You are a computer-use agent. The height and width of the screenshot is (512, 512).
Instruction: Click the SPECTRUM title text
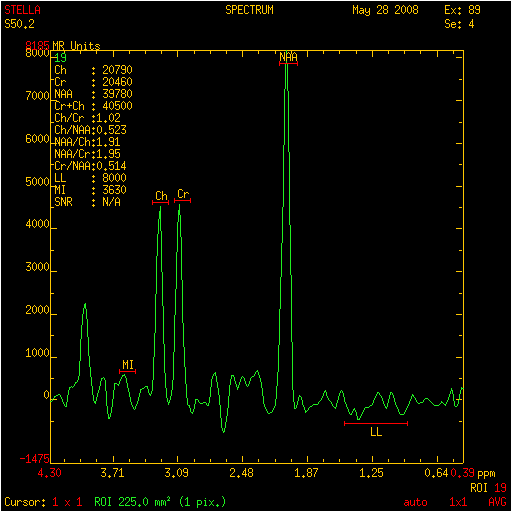click(249, 10)
